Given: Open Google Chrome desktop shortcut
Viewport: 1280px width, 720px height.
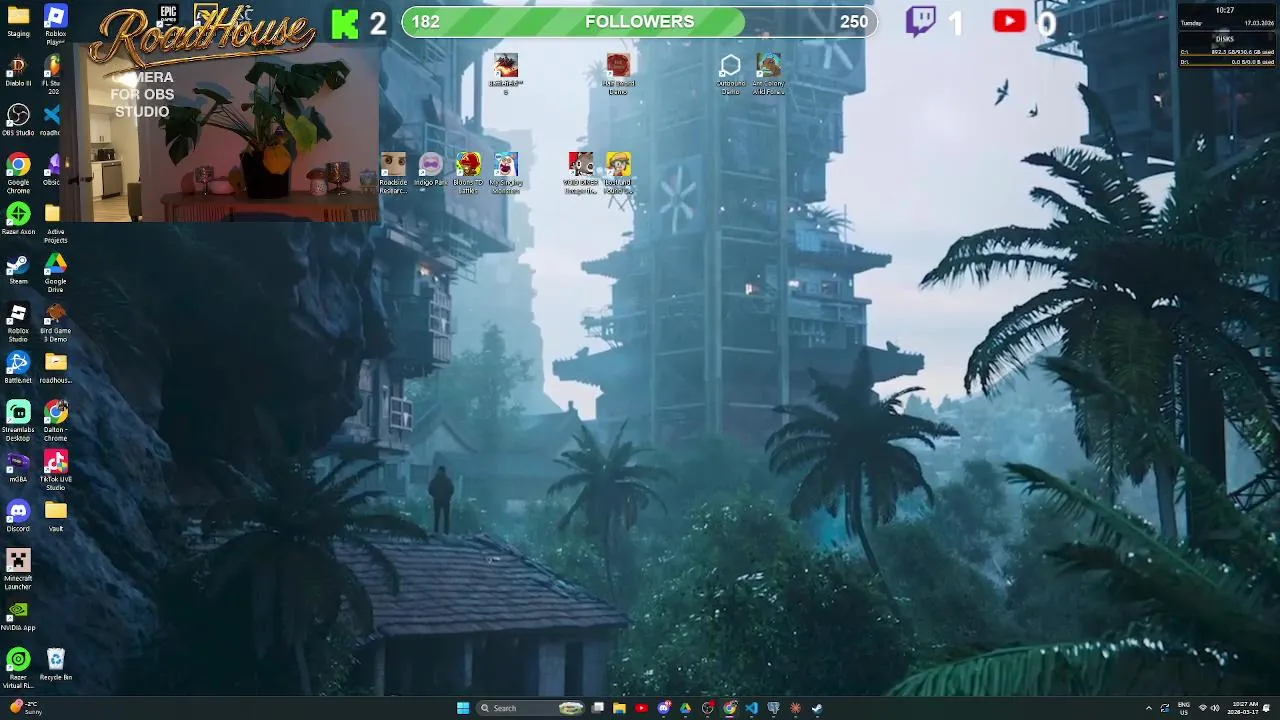Looking at the screenshot, I should (18, 171).
